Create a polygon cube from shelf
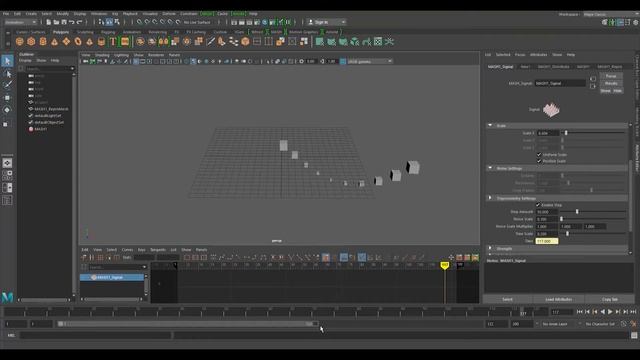Image resolution: width=640 pixels, height=360 pixels. (x=31, y=41)
